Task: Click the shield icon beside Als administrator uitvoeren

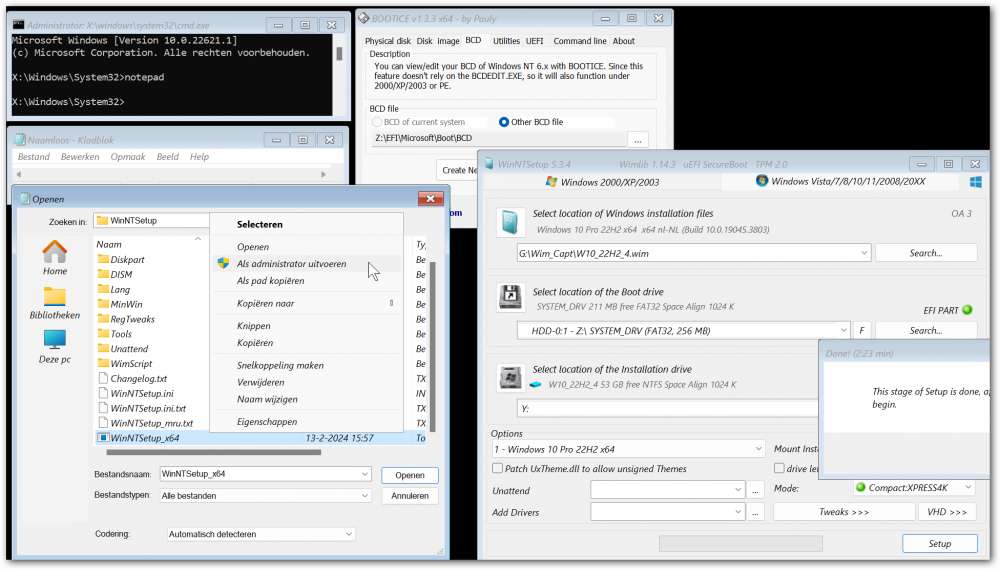Action: click(223, 263)
